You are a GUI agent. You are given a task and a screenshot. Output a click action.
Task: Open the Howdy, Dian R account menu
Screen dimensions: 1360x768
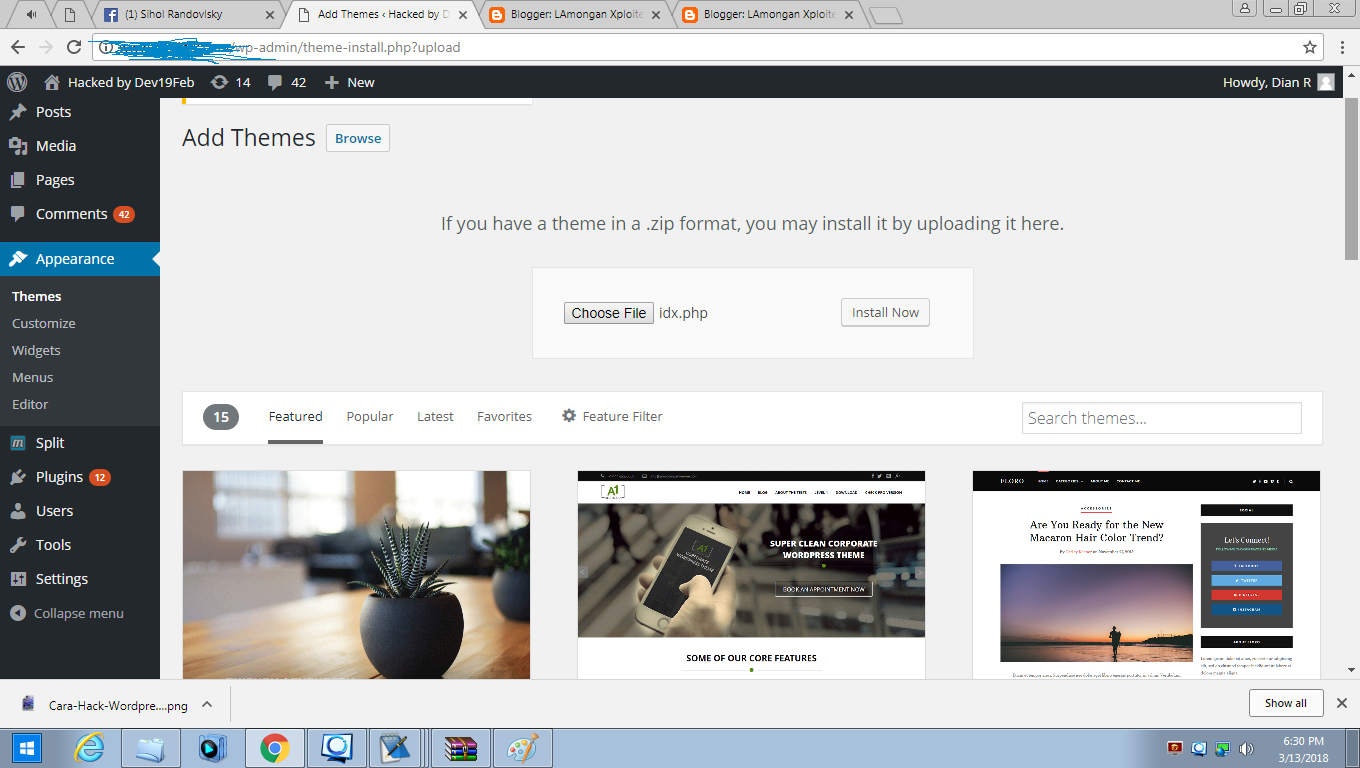pyautogui.click(x=1270, y=82)
